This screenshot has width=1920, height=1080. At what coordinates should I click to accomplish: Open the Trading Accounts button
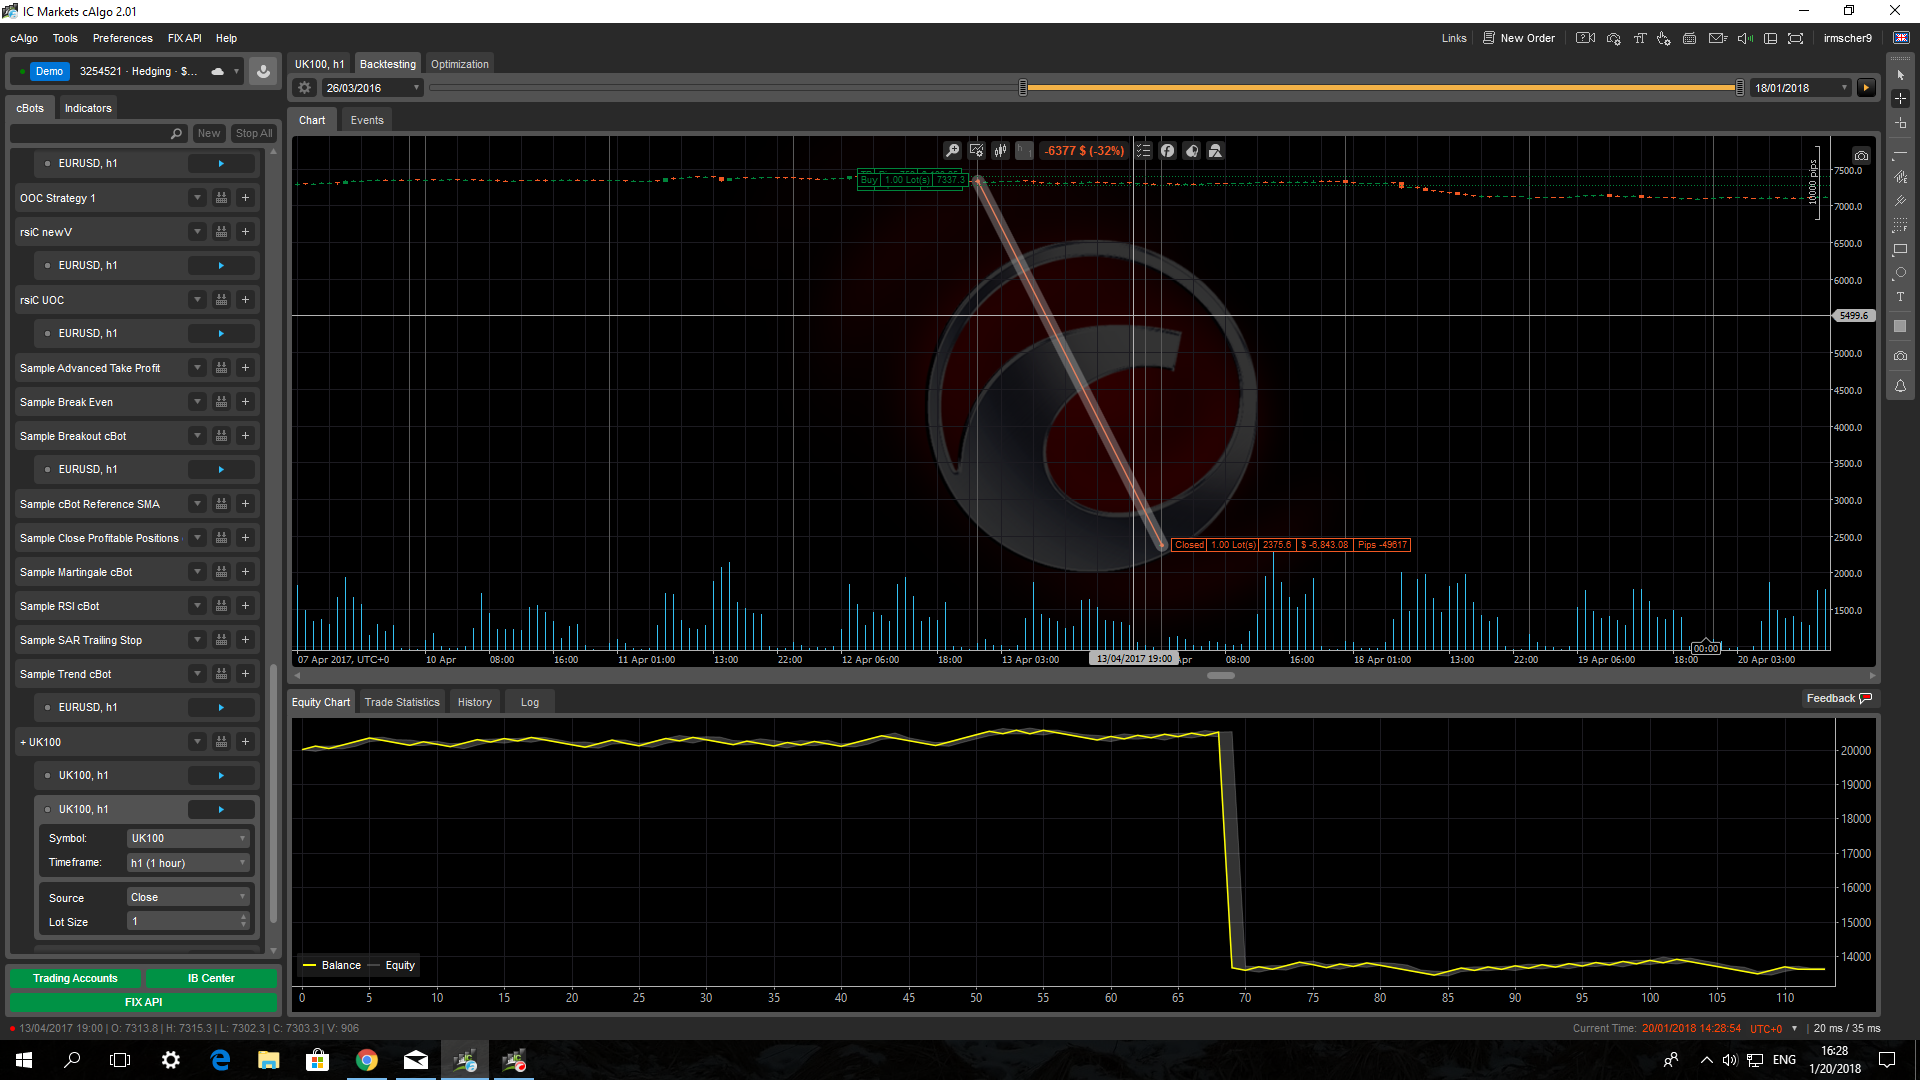(x=75, y=978)
